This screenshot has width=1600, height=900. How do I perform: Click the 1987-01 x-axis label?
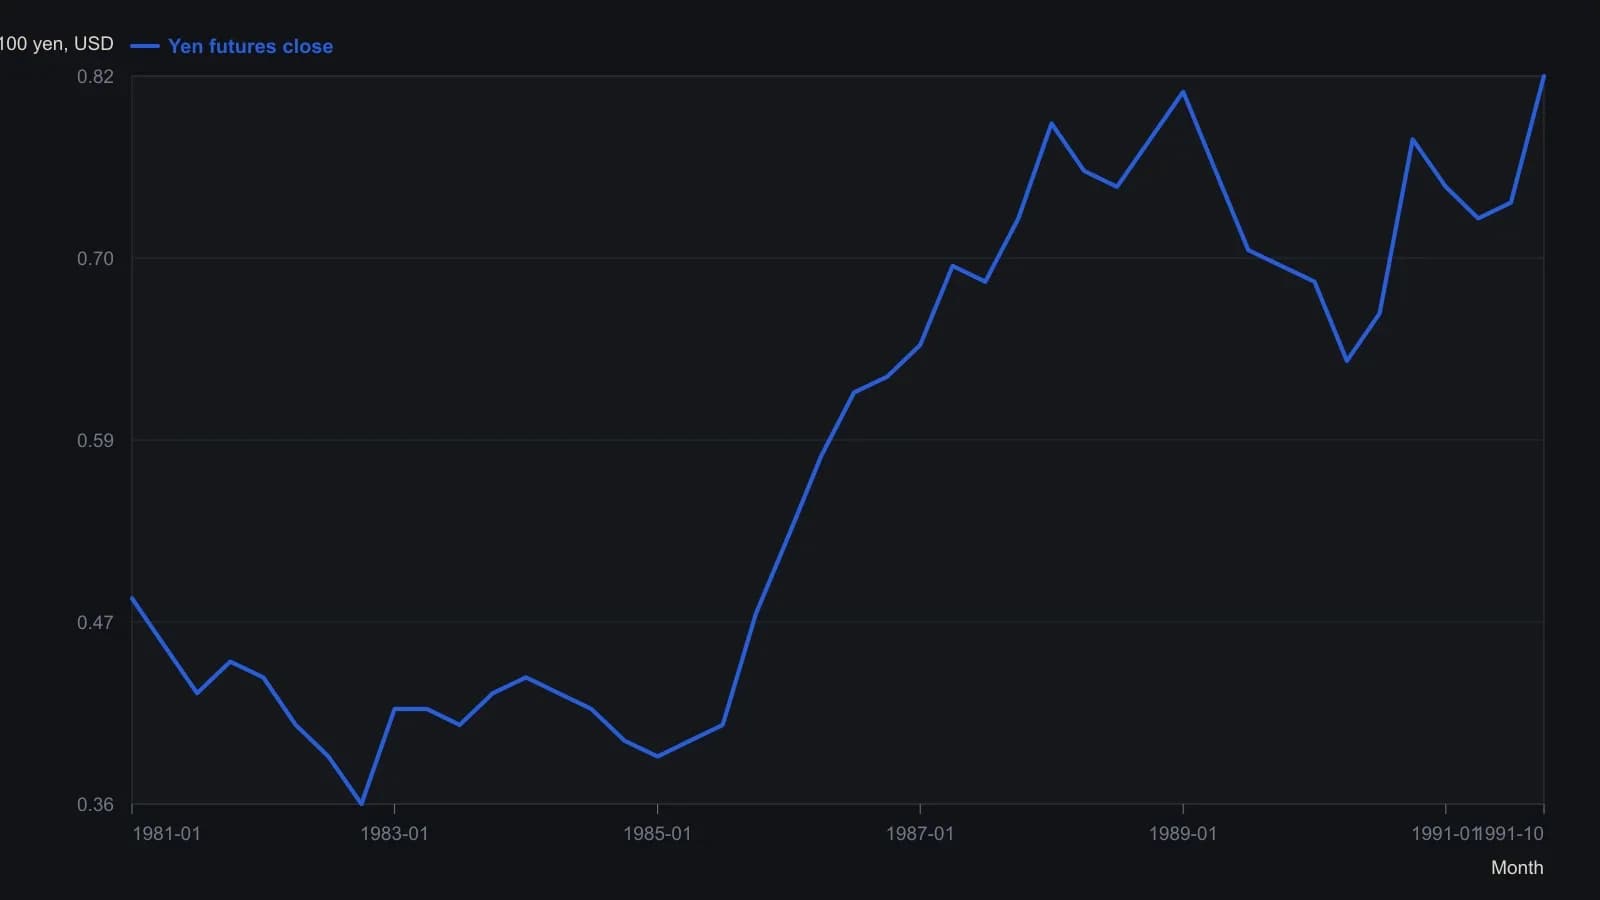tap(920, 834)
